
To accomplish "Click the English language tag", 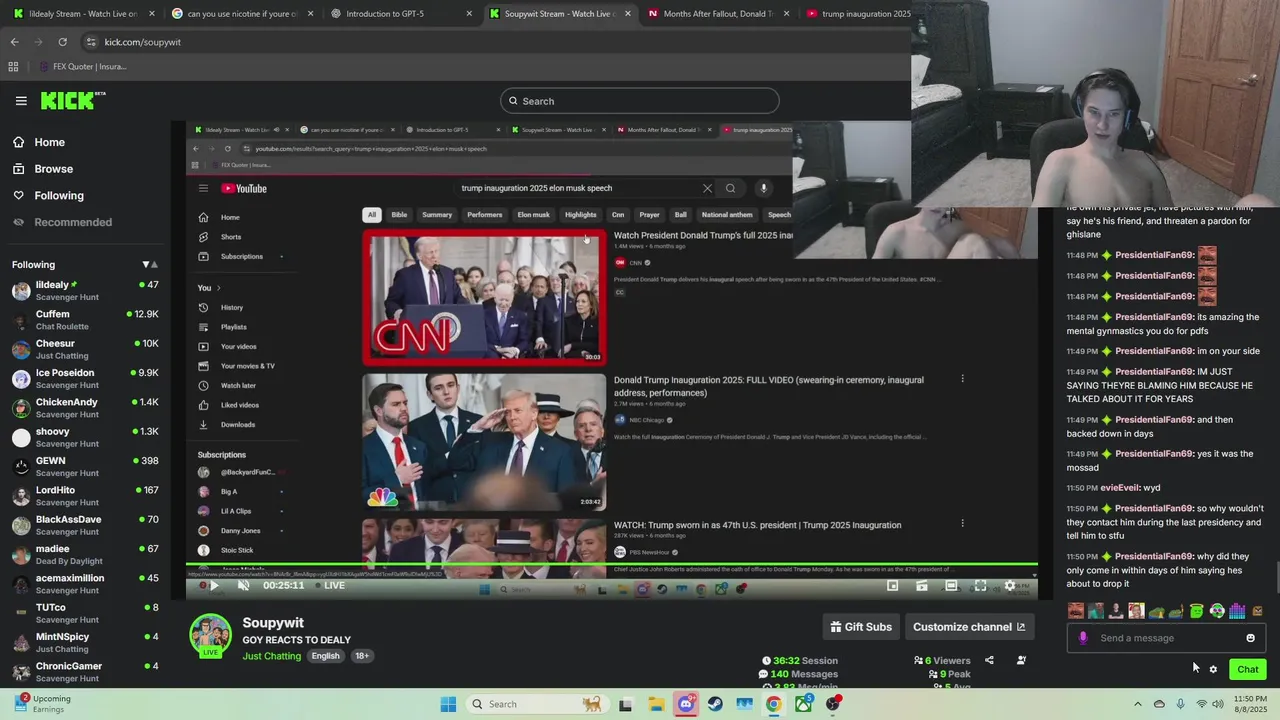I will click(x=325, y=656).
